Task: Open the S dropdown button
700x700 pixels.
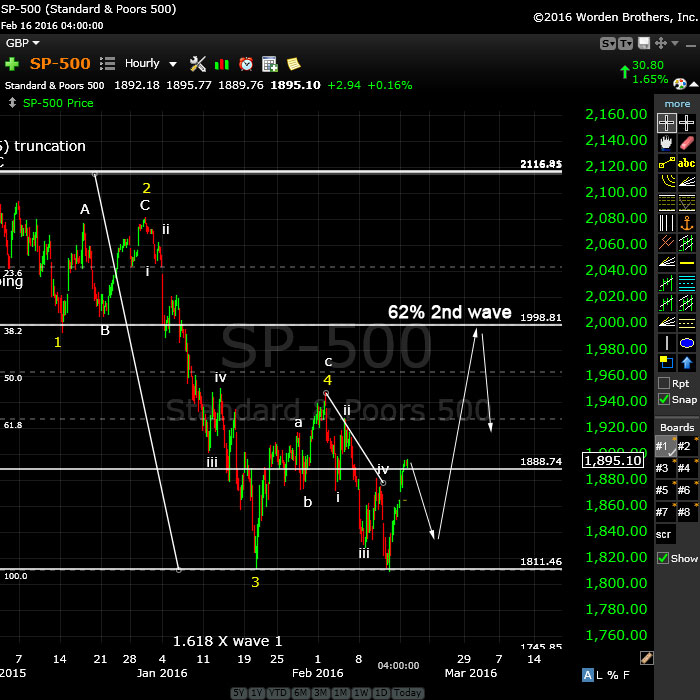Action: pyautogui.click(x=608, y=43)
